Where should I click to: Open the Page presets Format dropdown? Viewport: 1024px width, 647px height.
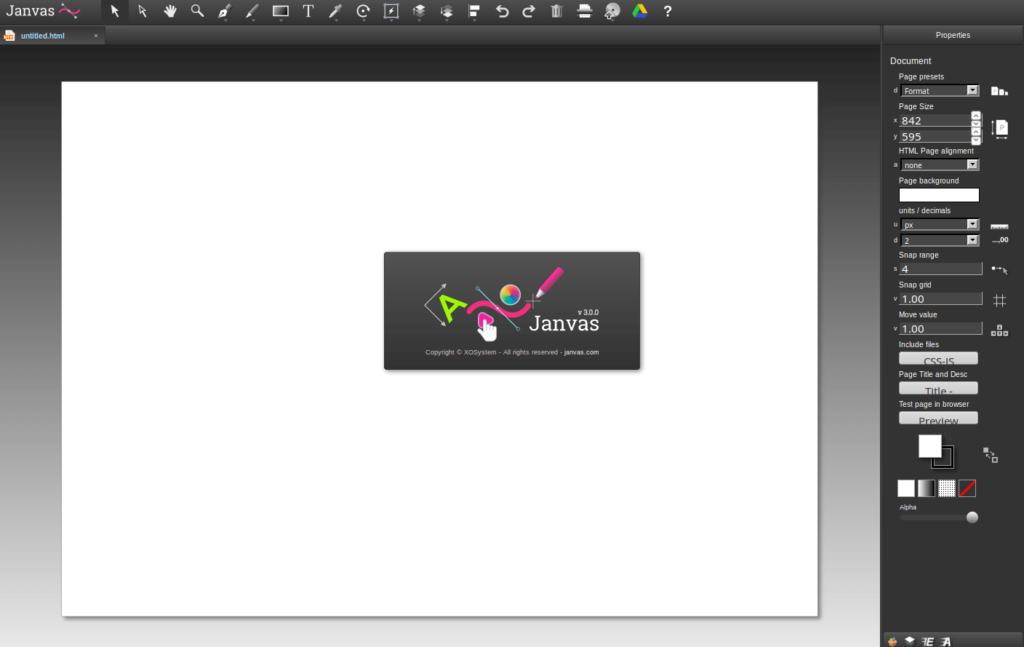click(939, 90)
